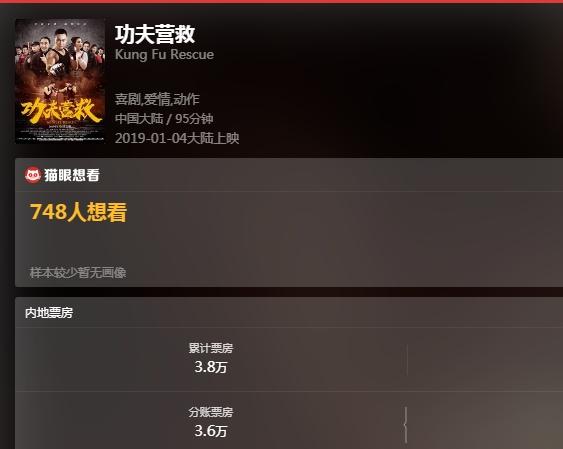This screenshot has width=563, height=449.
Task: Click the release date 2019-01-04大陆上映
Action: pos(177,138)
